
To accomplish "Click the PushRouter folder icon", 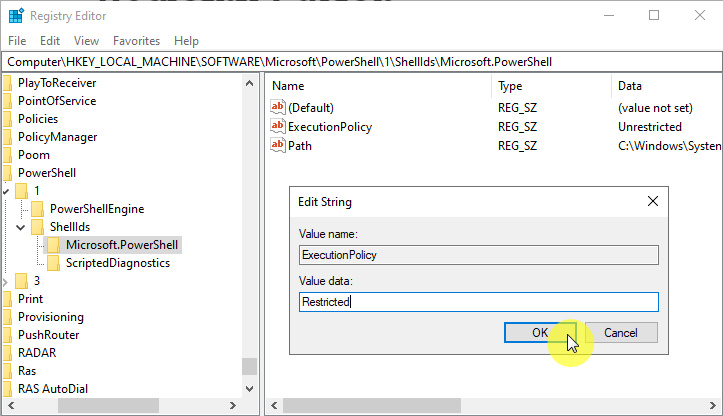I will coord(8,335).
